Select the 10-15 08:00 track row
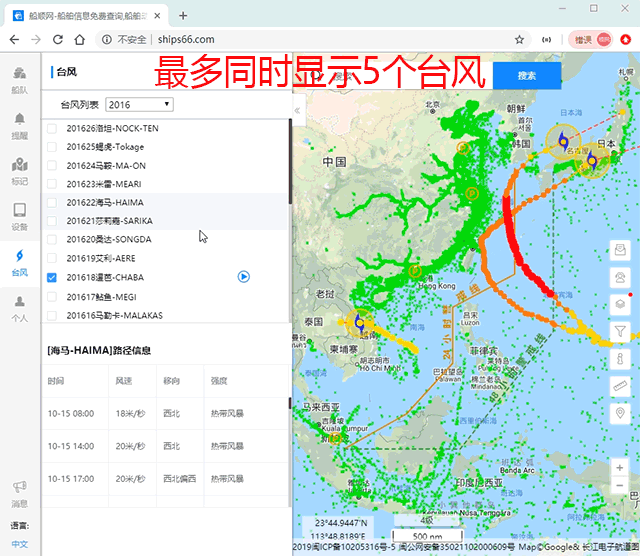Image resolution: width=640 pixels, height=556 pixels. [x=165, y=414]
